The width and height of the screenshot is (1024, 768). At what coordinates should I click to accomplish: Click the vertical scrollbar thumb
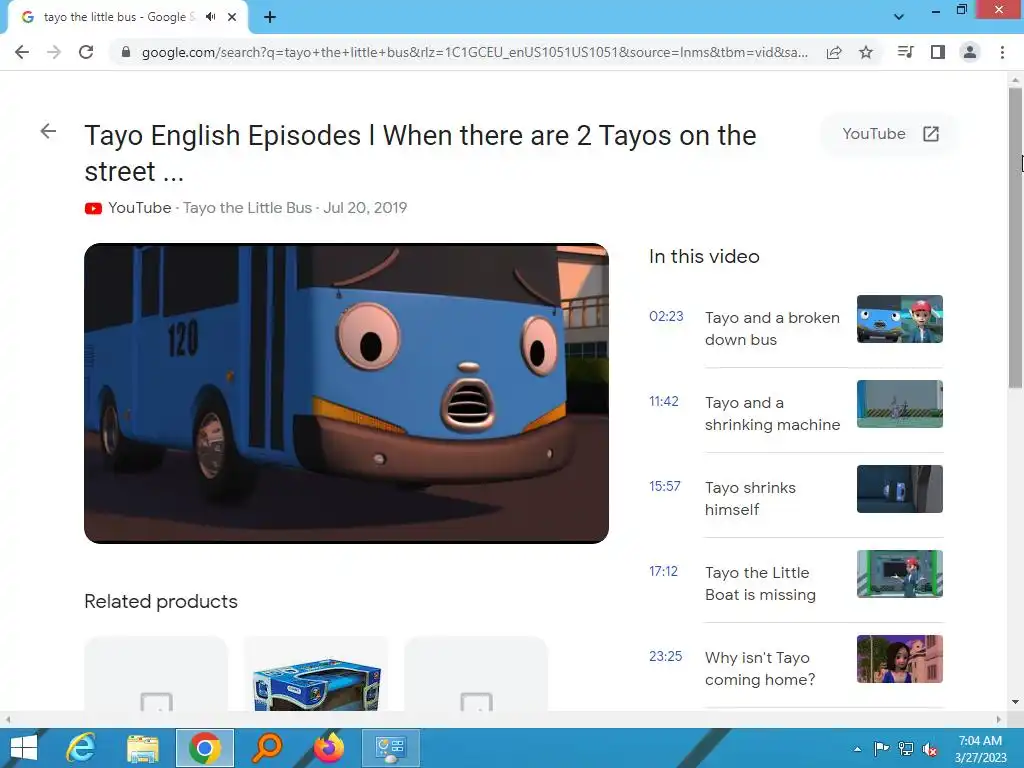pyautogui.click(x=1015, y=238)
